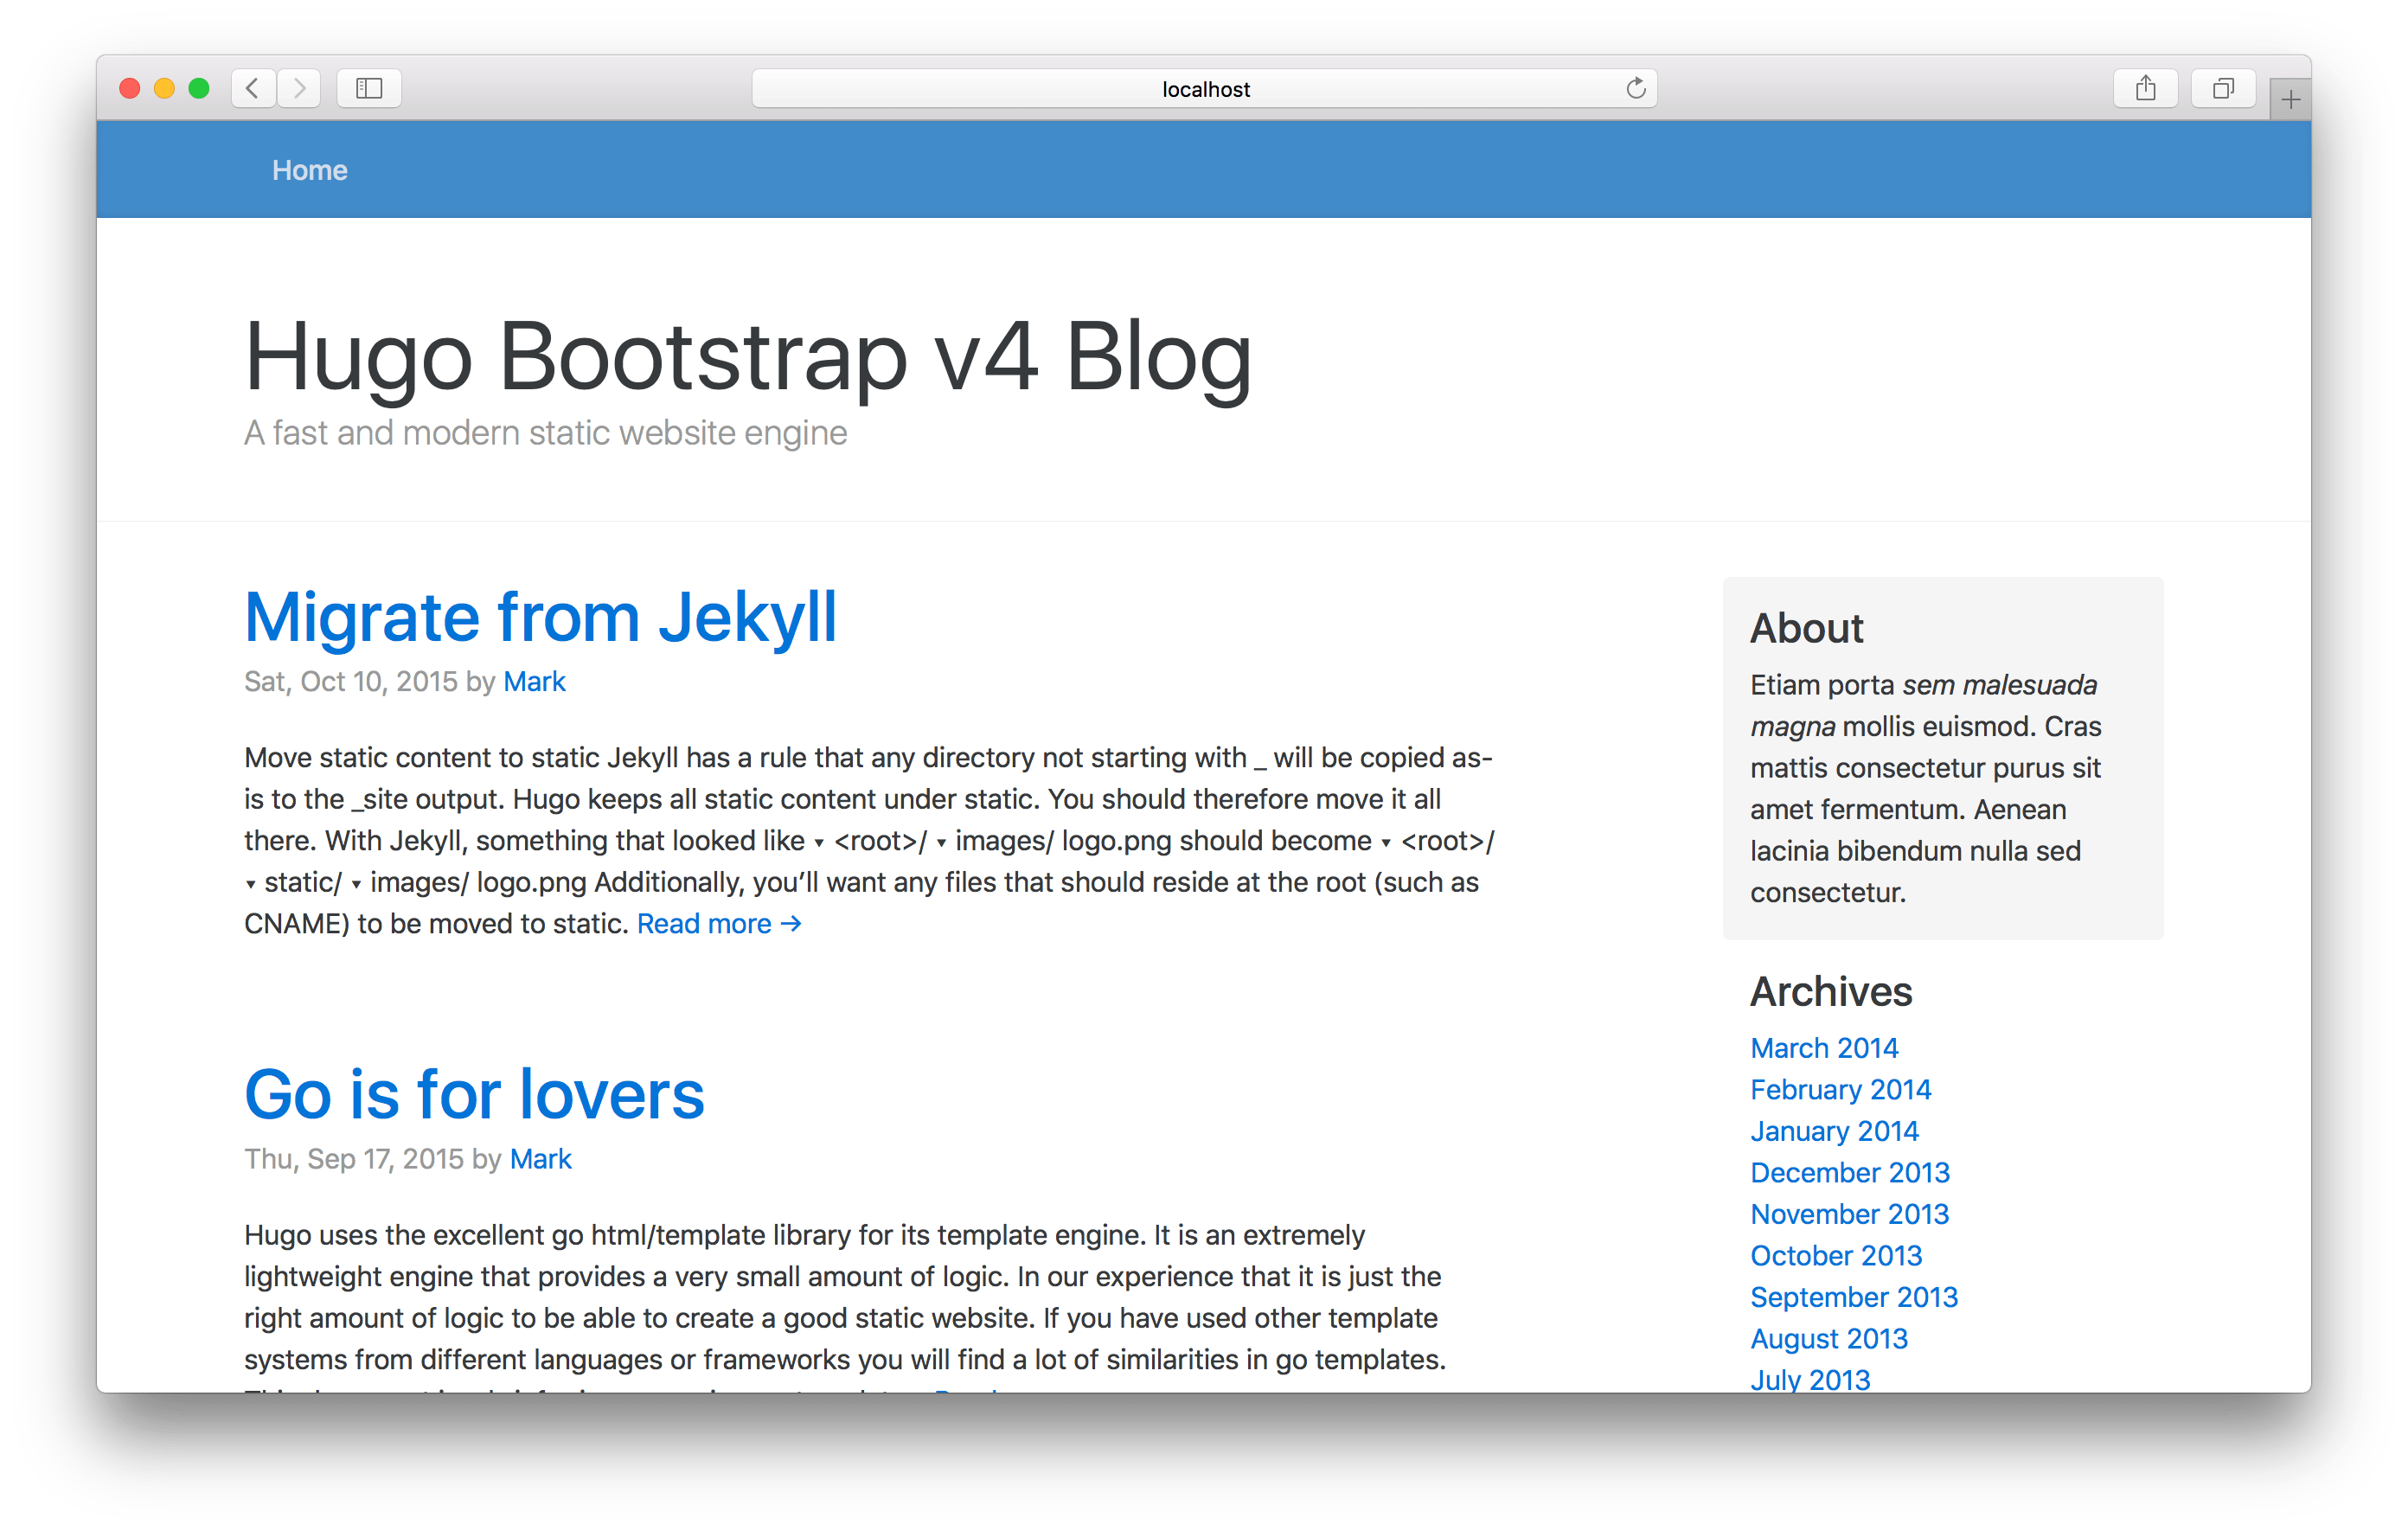This screenshot has height=1531, width=2408.
Task: Open the October 2013 archive
Action: click(1836, 1255)
